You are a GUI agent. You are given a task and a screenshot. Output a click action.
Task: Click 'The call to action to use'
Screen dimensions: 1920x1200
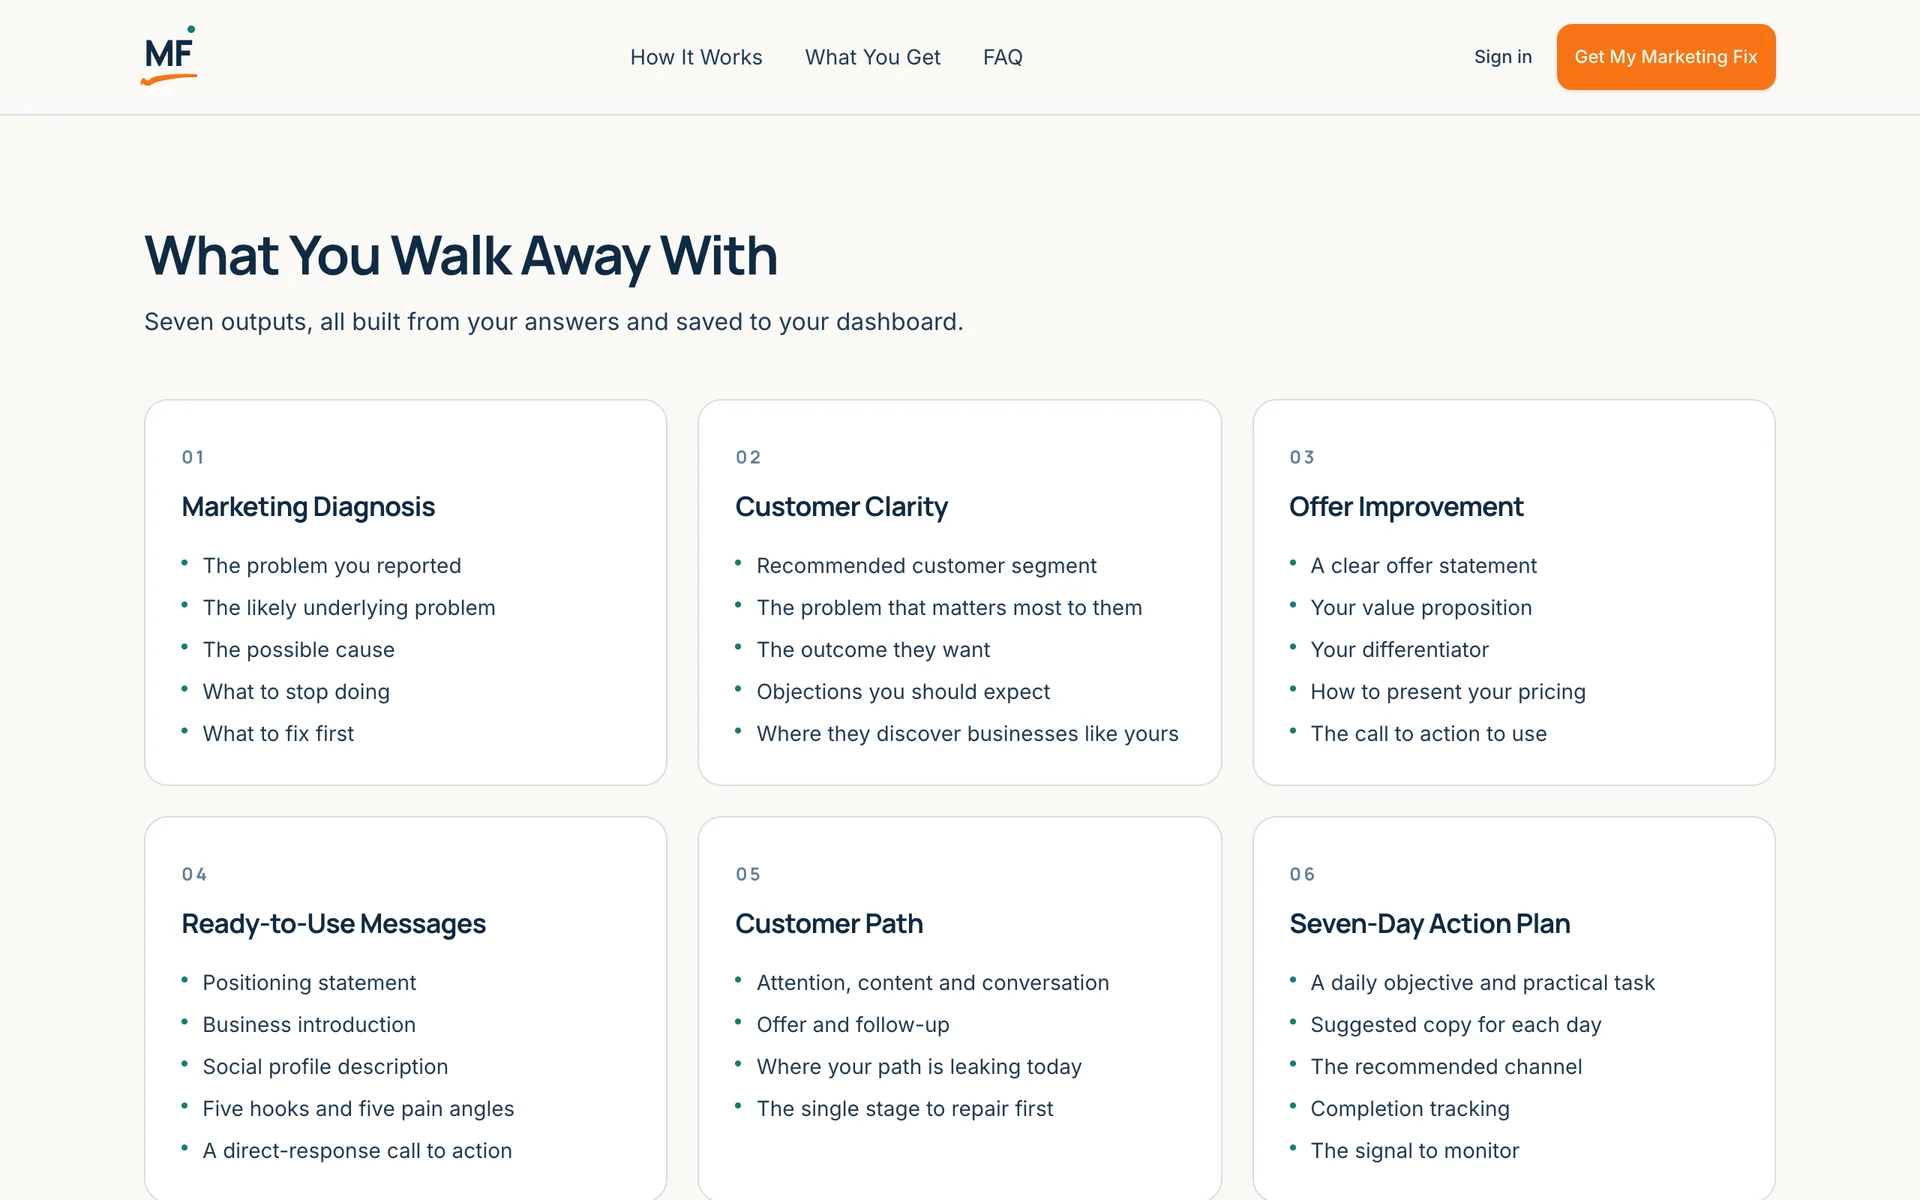[1429, 734]
